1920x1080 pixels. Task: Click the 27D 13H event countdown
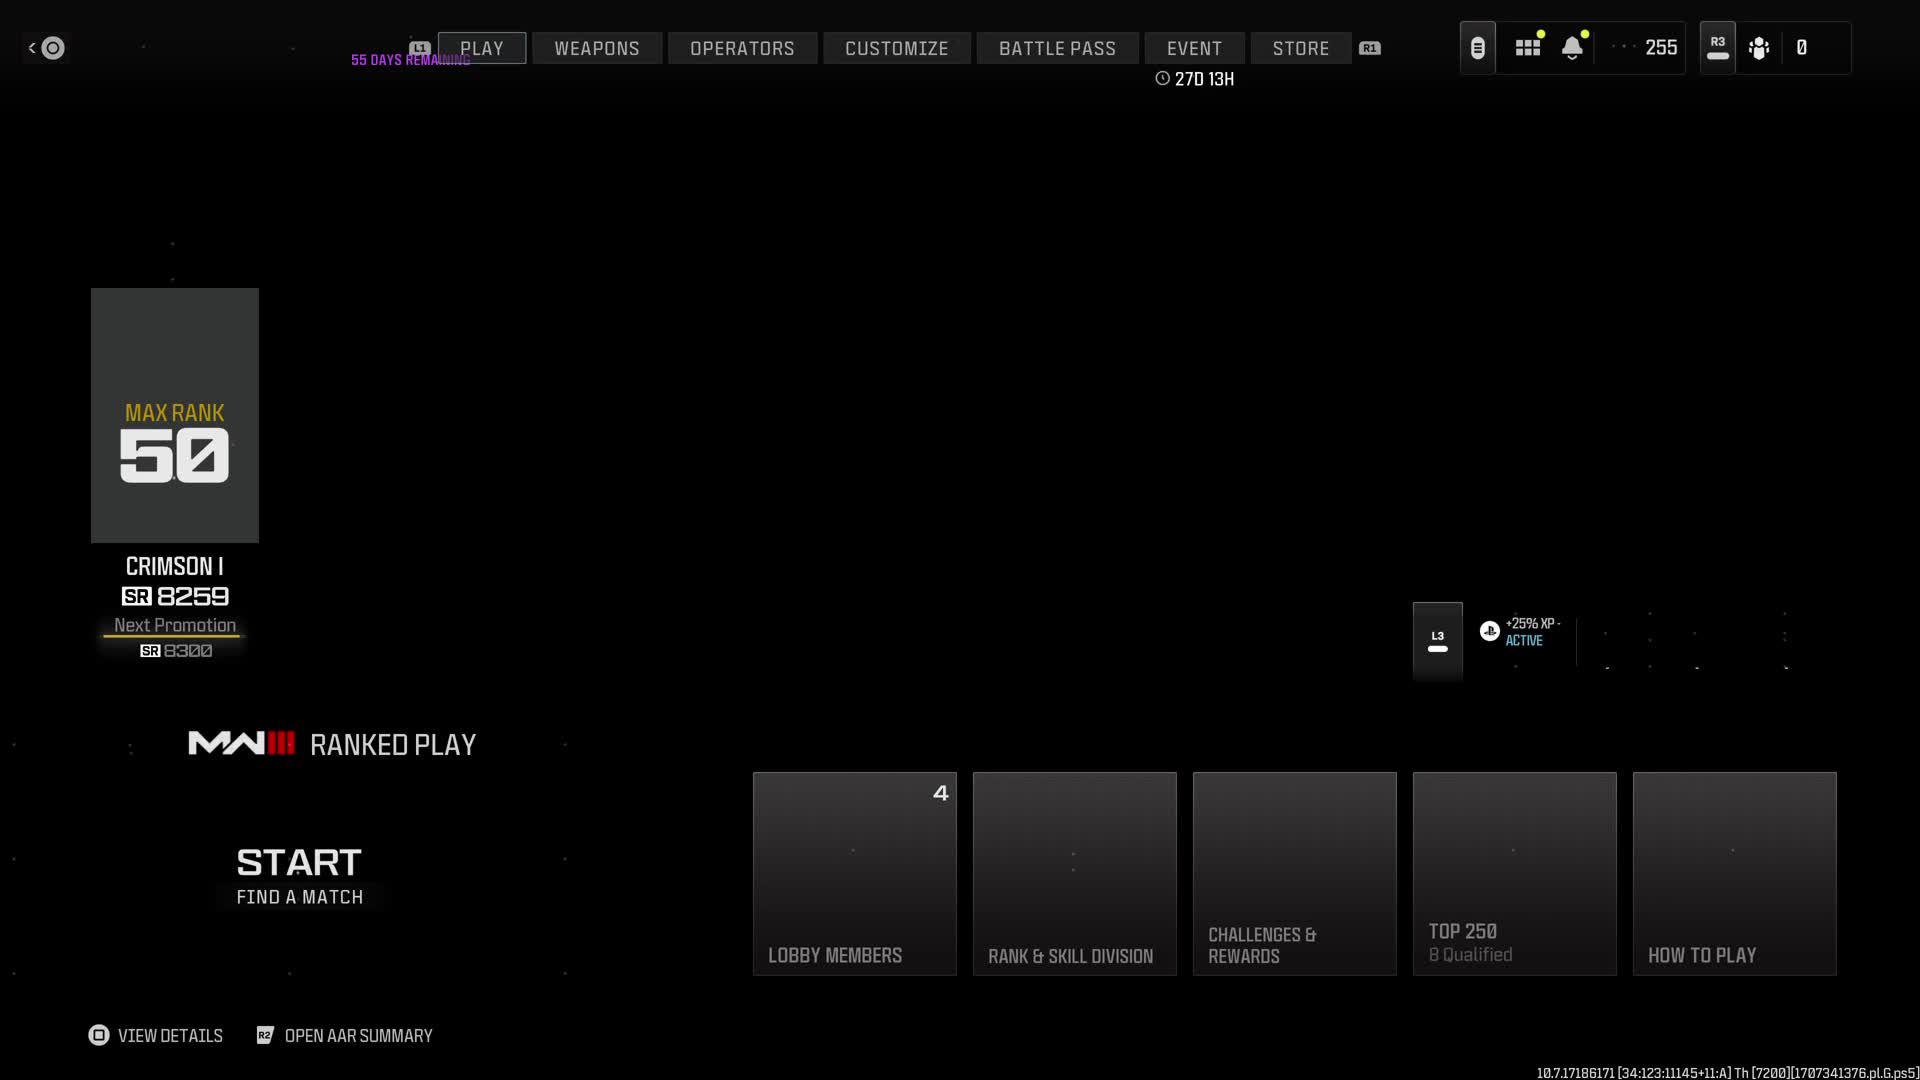[1204, 79]
